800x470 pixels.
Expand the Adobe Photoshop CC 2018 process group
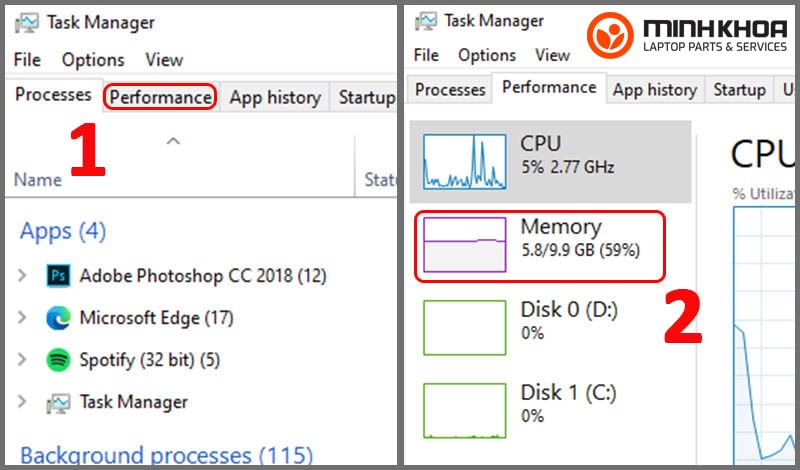click(x=22, y=276)
